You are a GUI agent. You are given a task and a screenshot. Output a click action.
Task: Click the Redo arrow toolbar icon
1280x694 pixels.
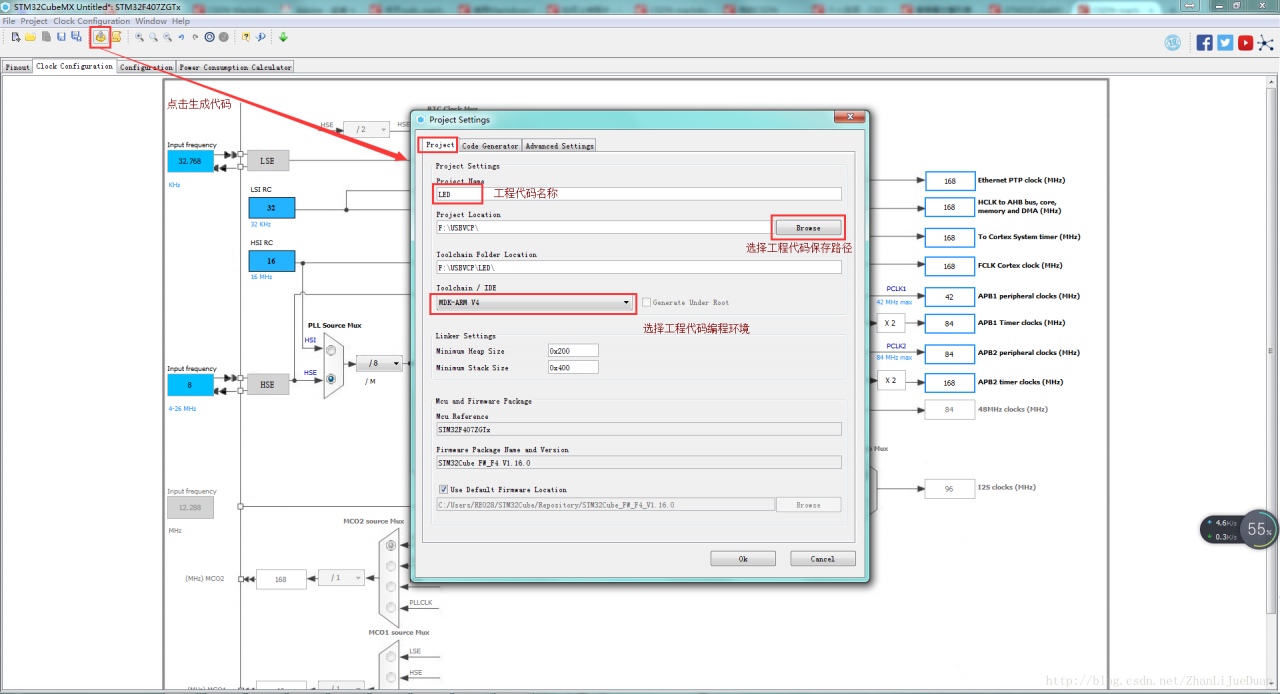[196, 37]
